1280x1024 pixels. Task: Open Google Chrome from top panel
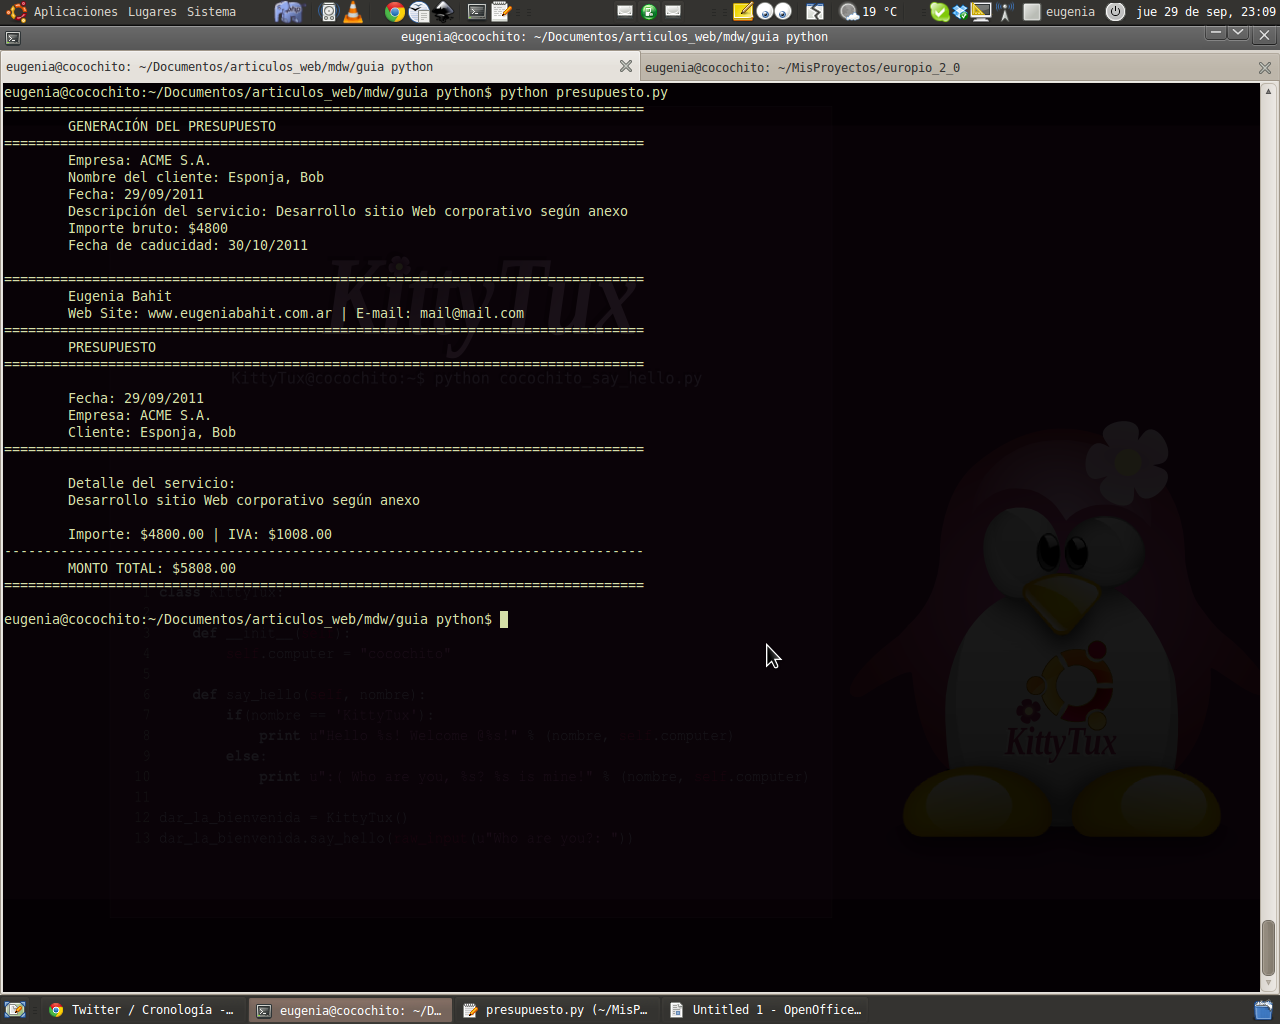point(395,12)
